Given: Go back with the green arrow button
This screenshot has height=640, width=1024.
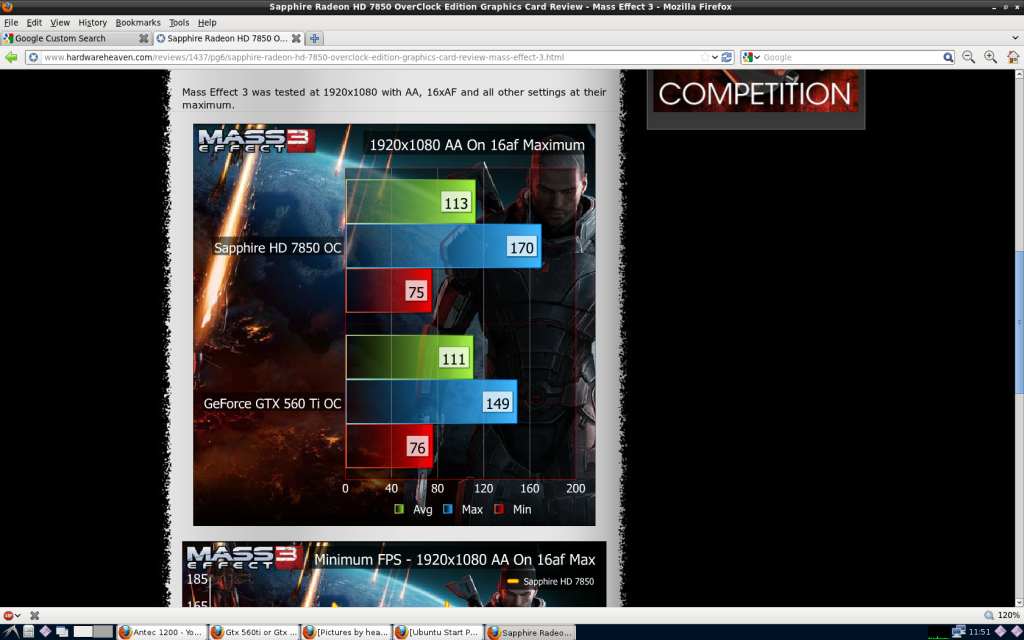Looking at the screenshot, I should click(11, 57).
